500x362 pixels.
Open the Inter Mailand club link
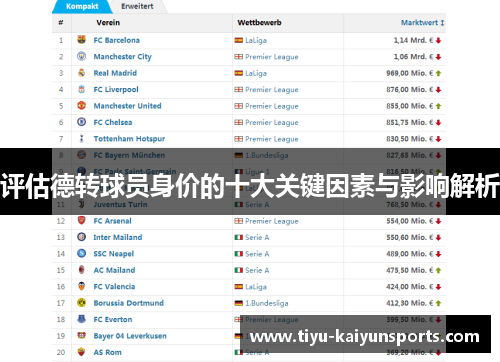[x=118, y=237]
